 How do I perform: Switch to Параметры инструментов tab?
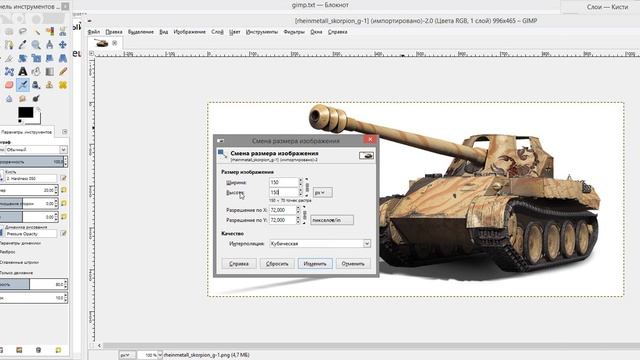27,132
